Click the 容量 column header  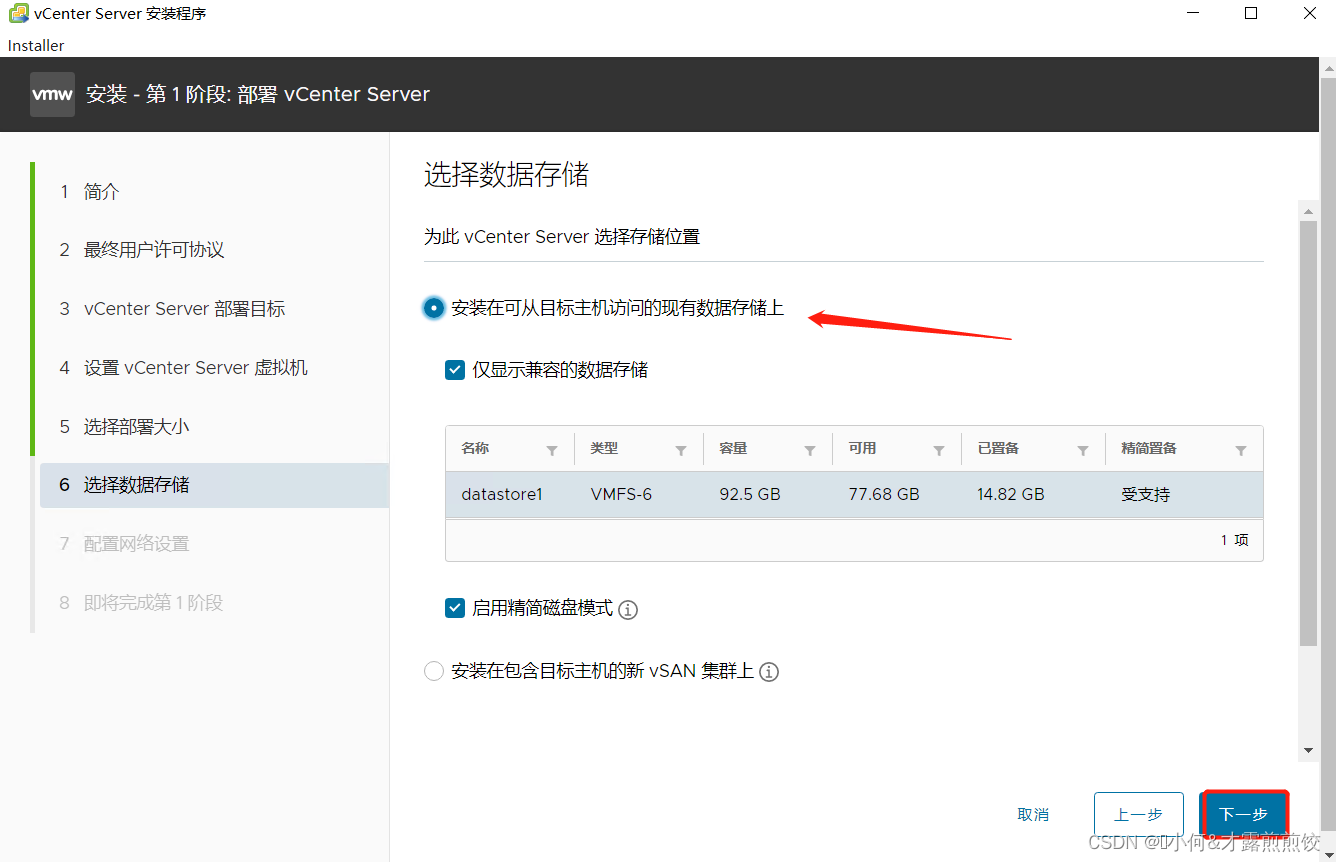[x=733, y=448]
